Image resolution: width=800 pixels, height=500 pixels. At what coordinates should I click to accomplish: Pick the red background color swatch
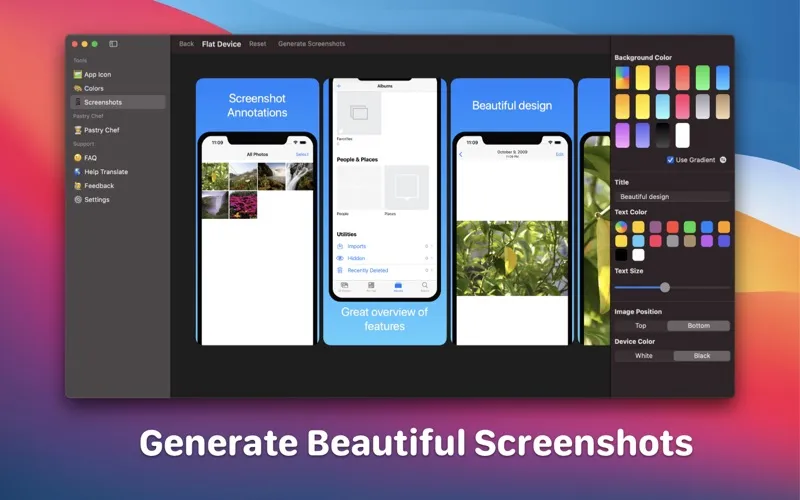[x=683, y=78]
